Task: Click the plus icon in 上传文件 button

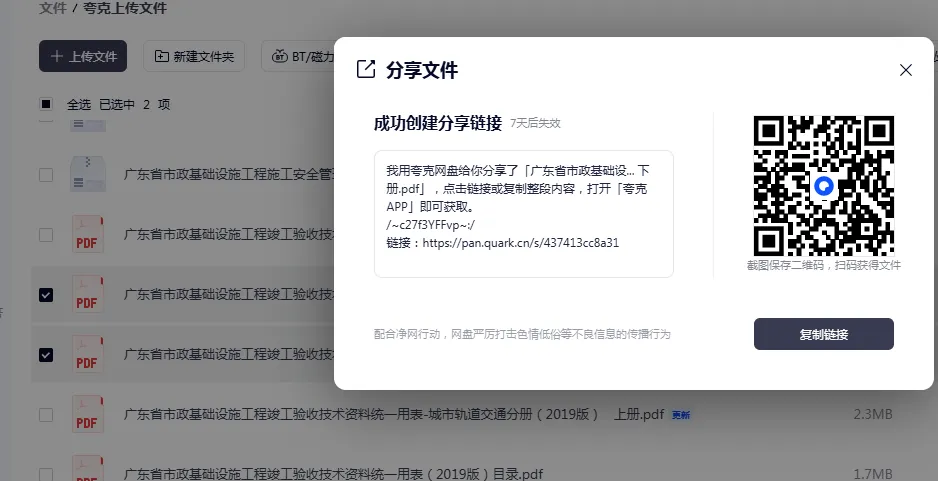Action: coord(57,56)
